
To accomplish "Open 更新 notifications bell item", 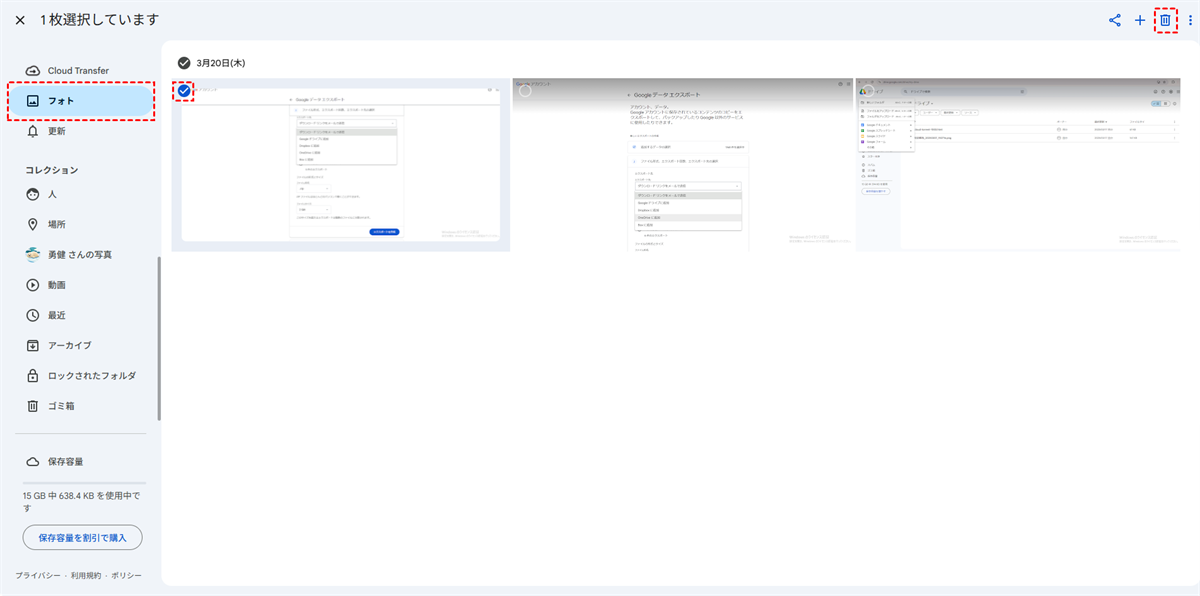I will (x=57, y=131).
